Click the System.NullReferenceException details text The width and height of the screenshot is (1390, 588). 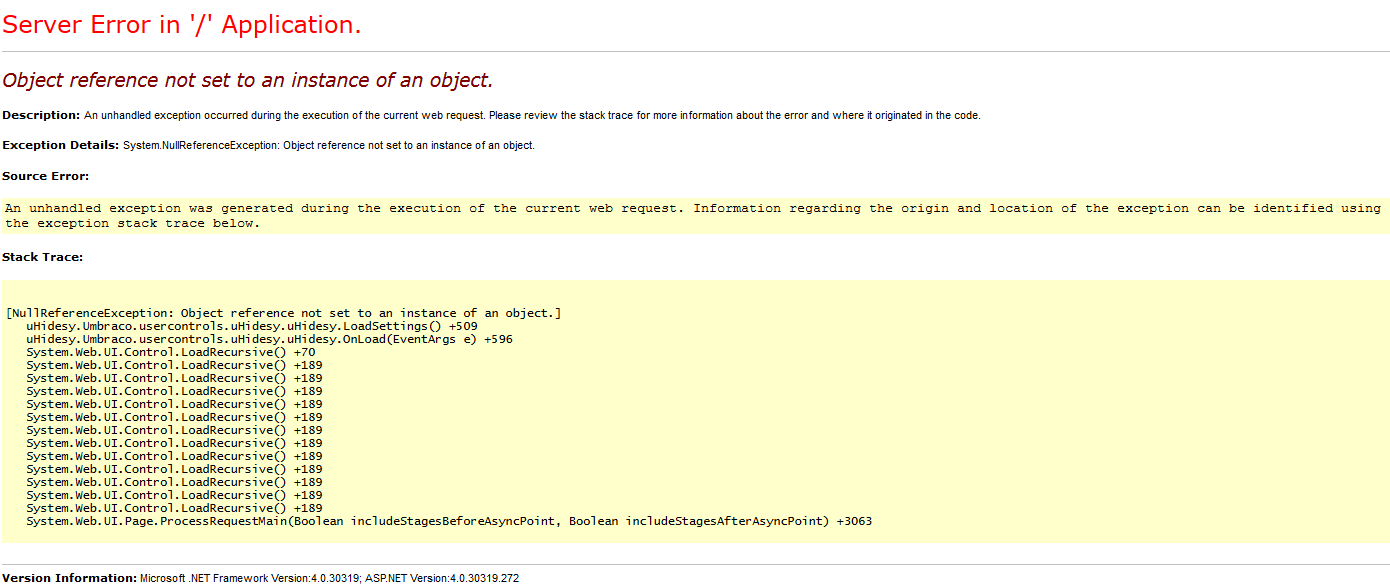[329, 146]
